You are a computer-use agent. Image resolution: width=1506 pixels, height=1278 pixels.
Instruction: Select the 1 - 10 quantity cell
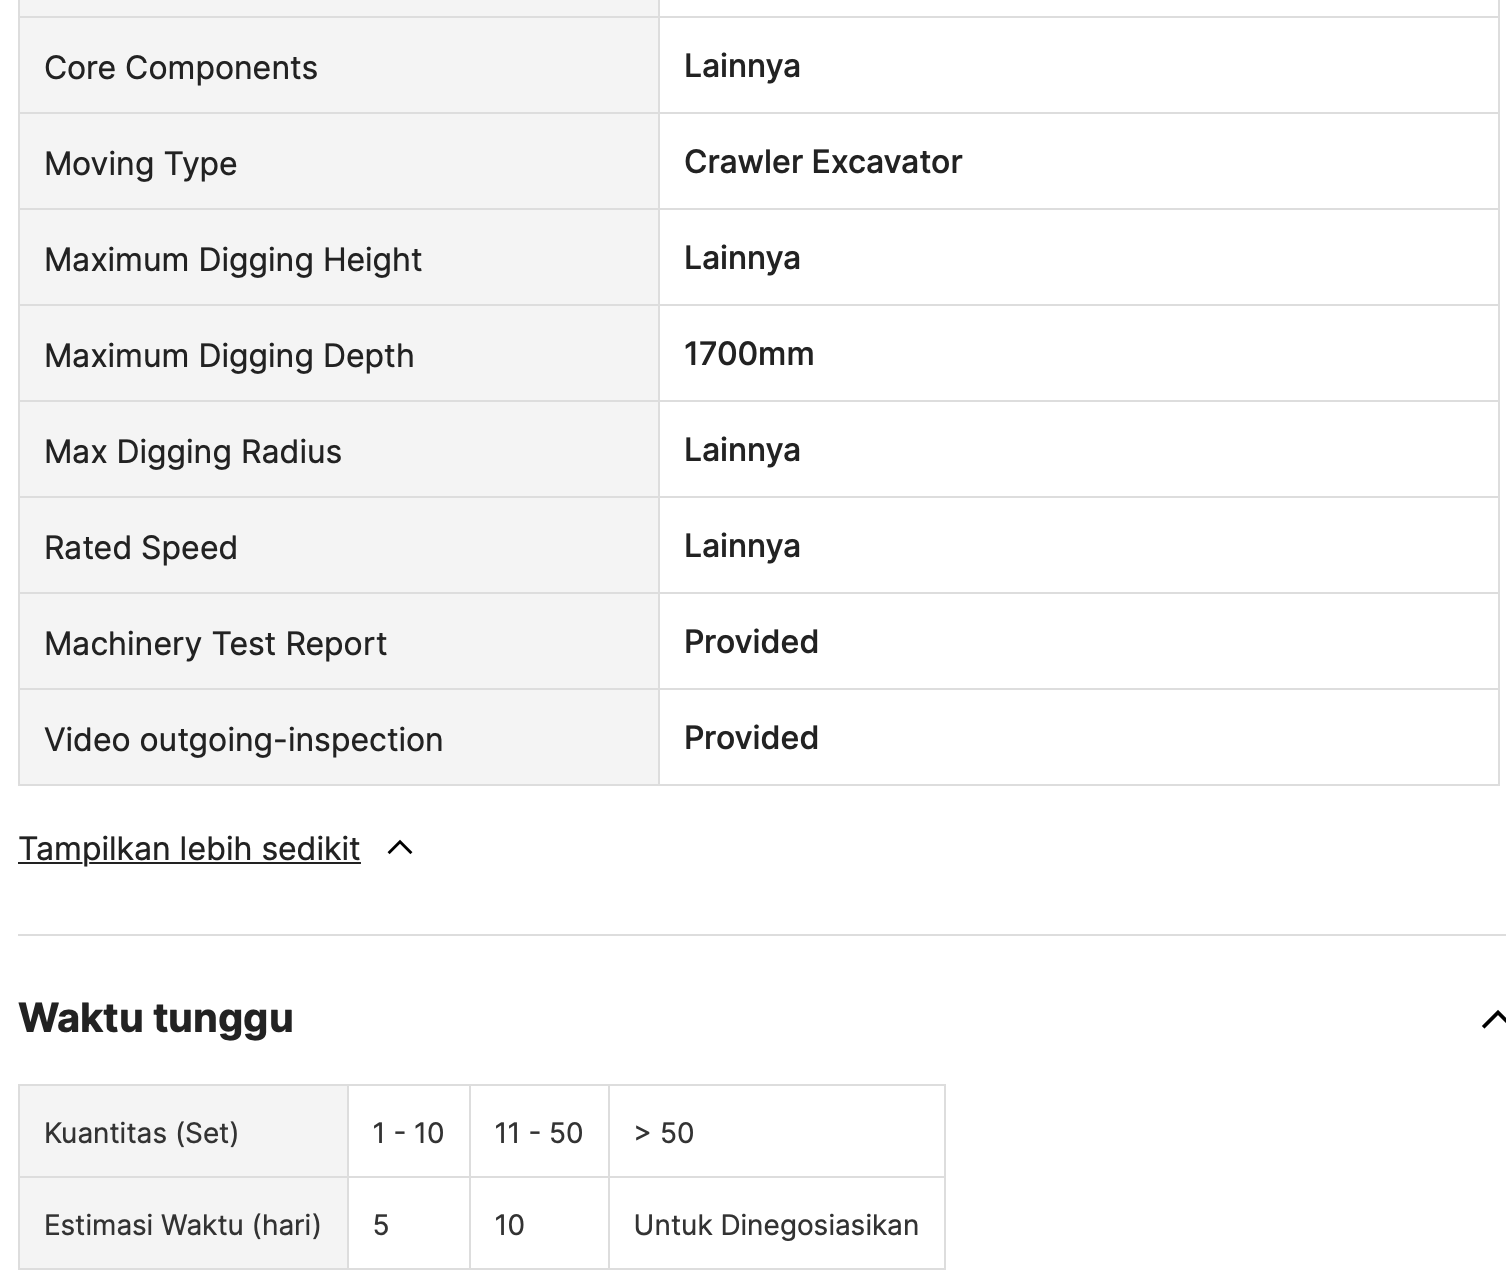point(409,1132)
